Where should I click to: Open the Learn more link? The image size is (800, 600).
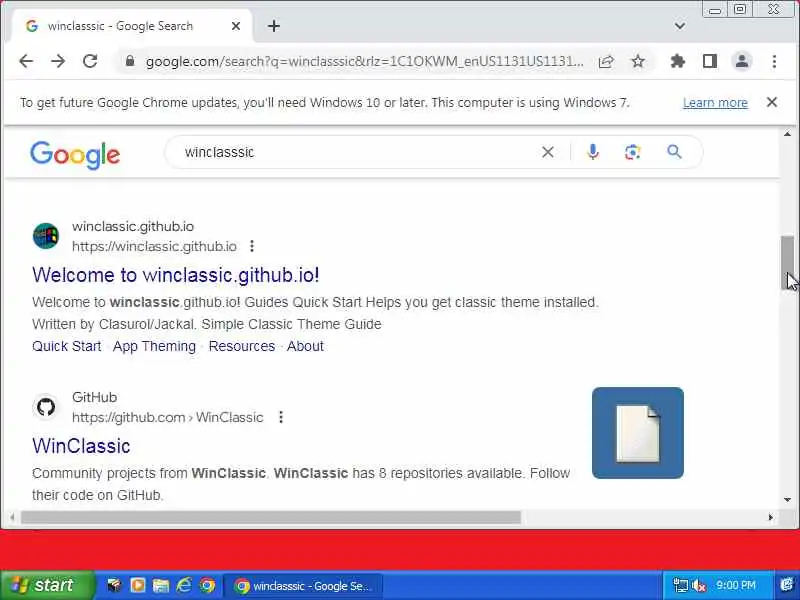(x=715, y=103)
